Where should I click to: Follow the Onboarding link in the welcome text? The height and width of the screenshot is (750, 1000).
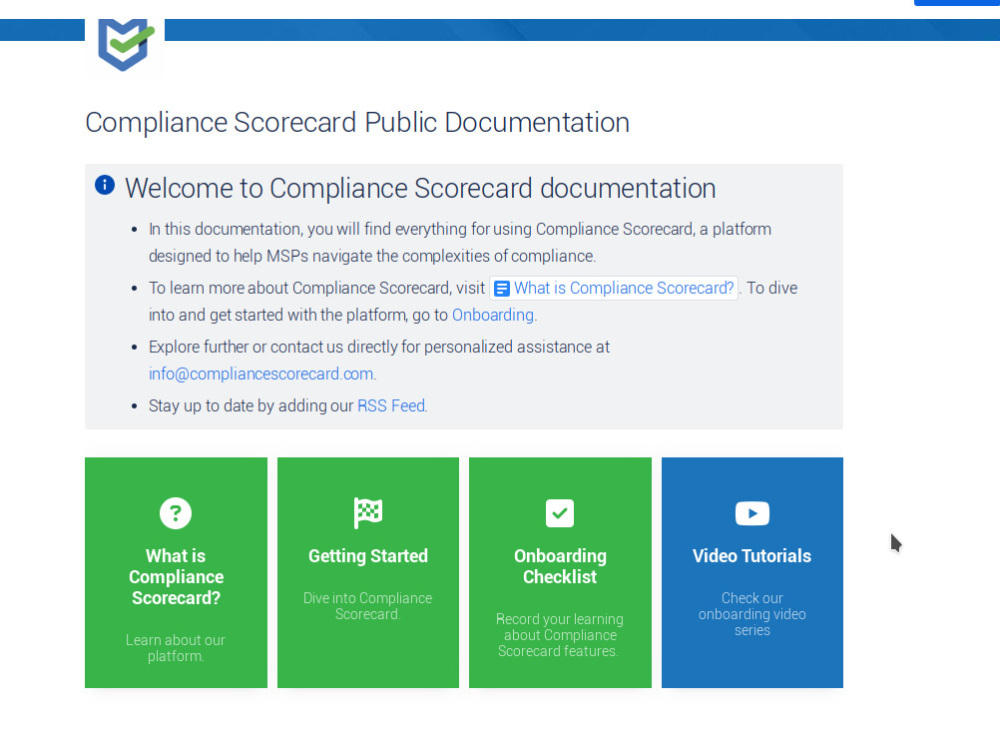coord(493,315)
